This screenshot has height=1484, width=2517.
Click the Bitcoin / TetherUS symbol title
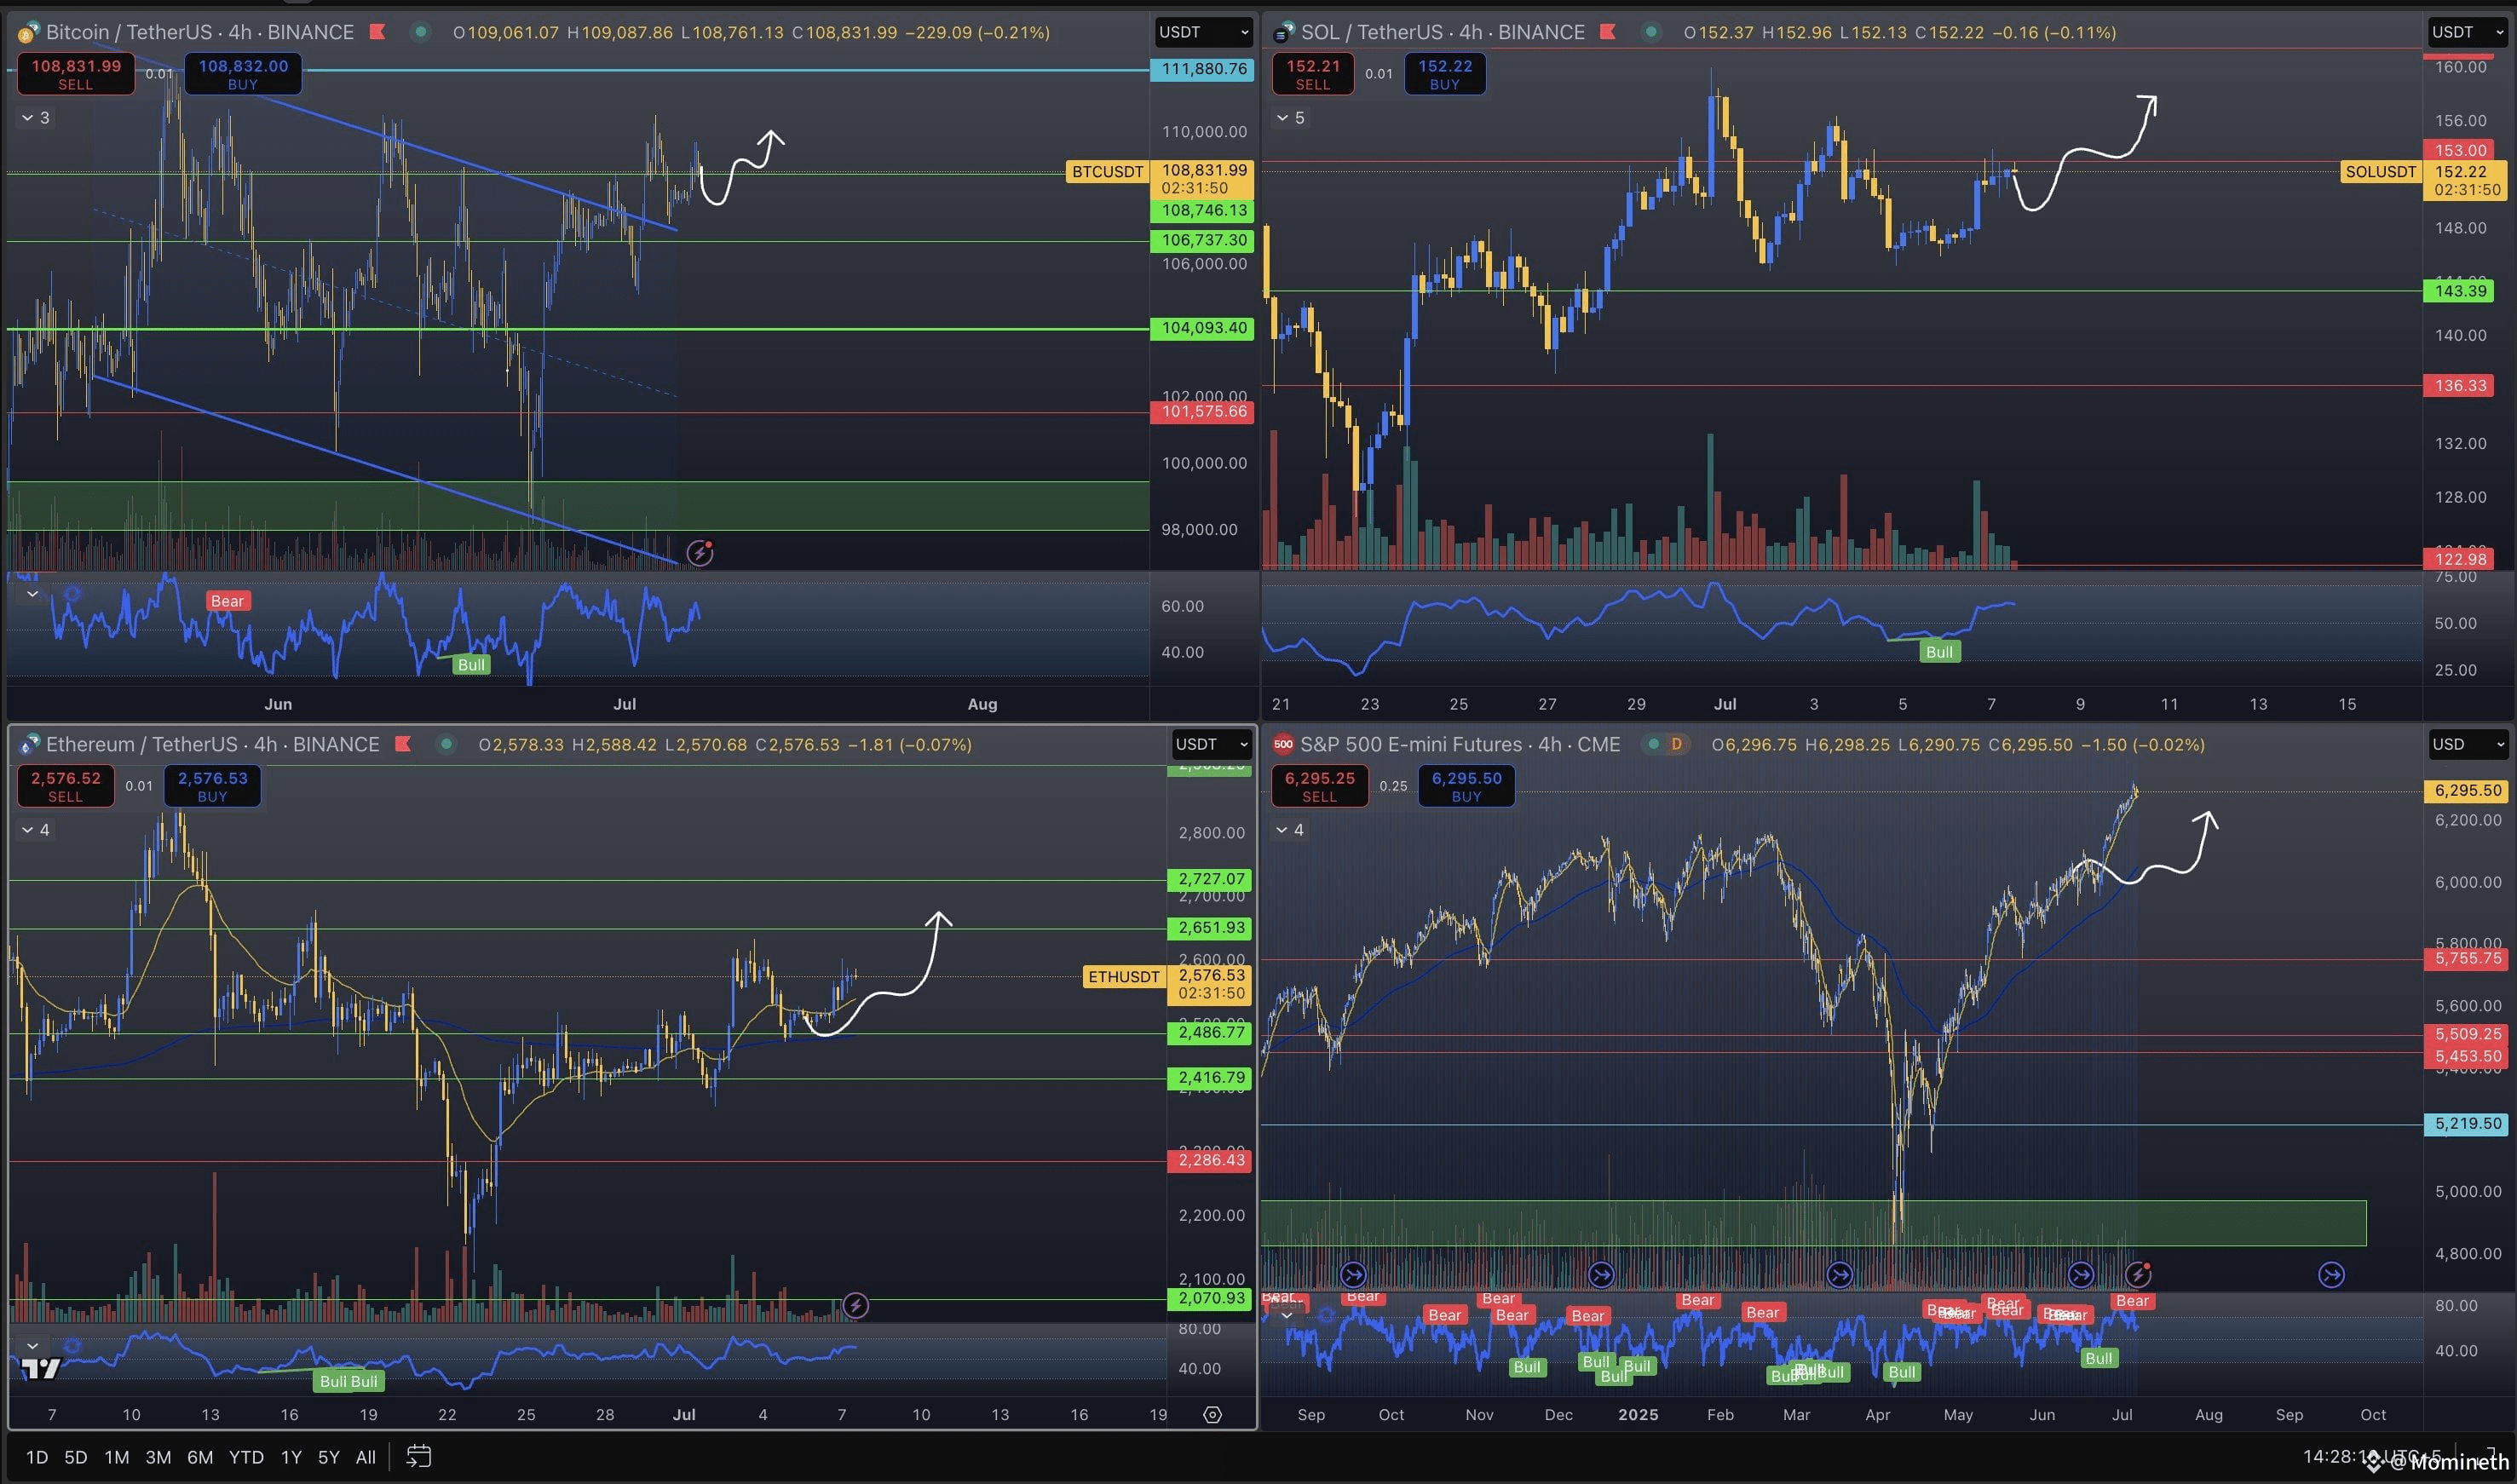tap(200, 32)
